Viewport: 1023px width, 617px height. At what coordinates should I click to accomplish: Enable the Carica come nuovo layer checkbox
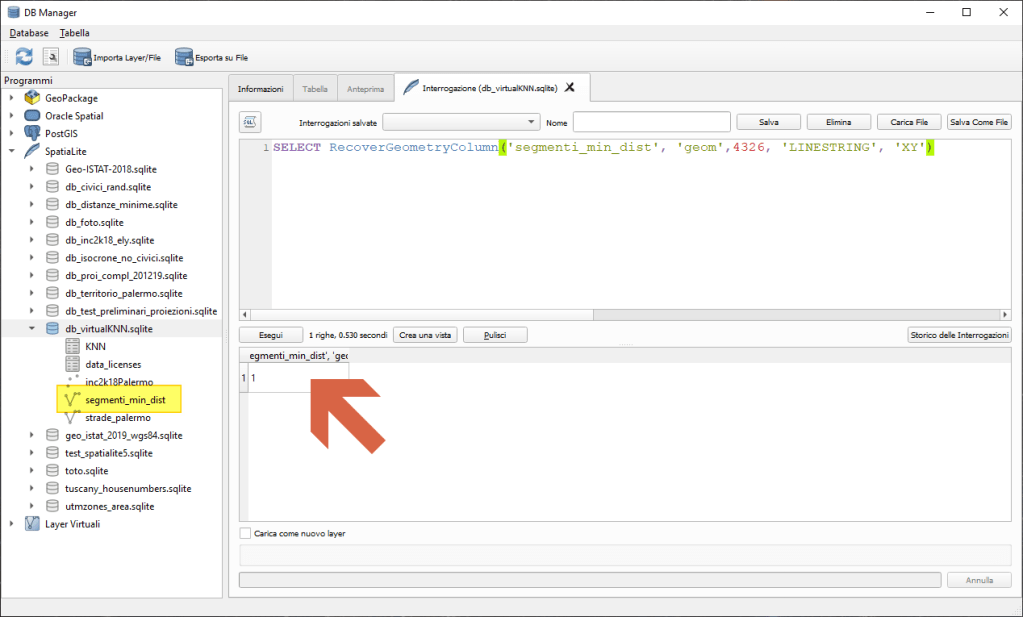tap(246, 533)
